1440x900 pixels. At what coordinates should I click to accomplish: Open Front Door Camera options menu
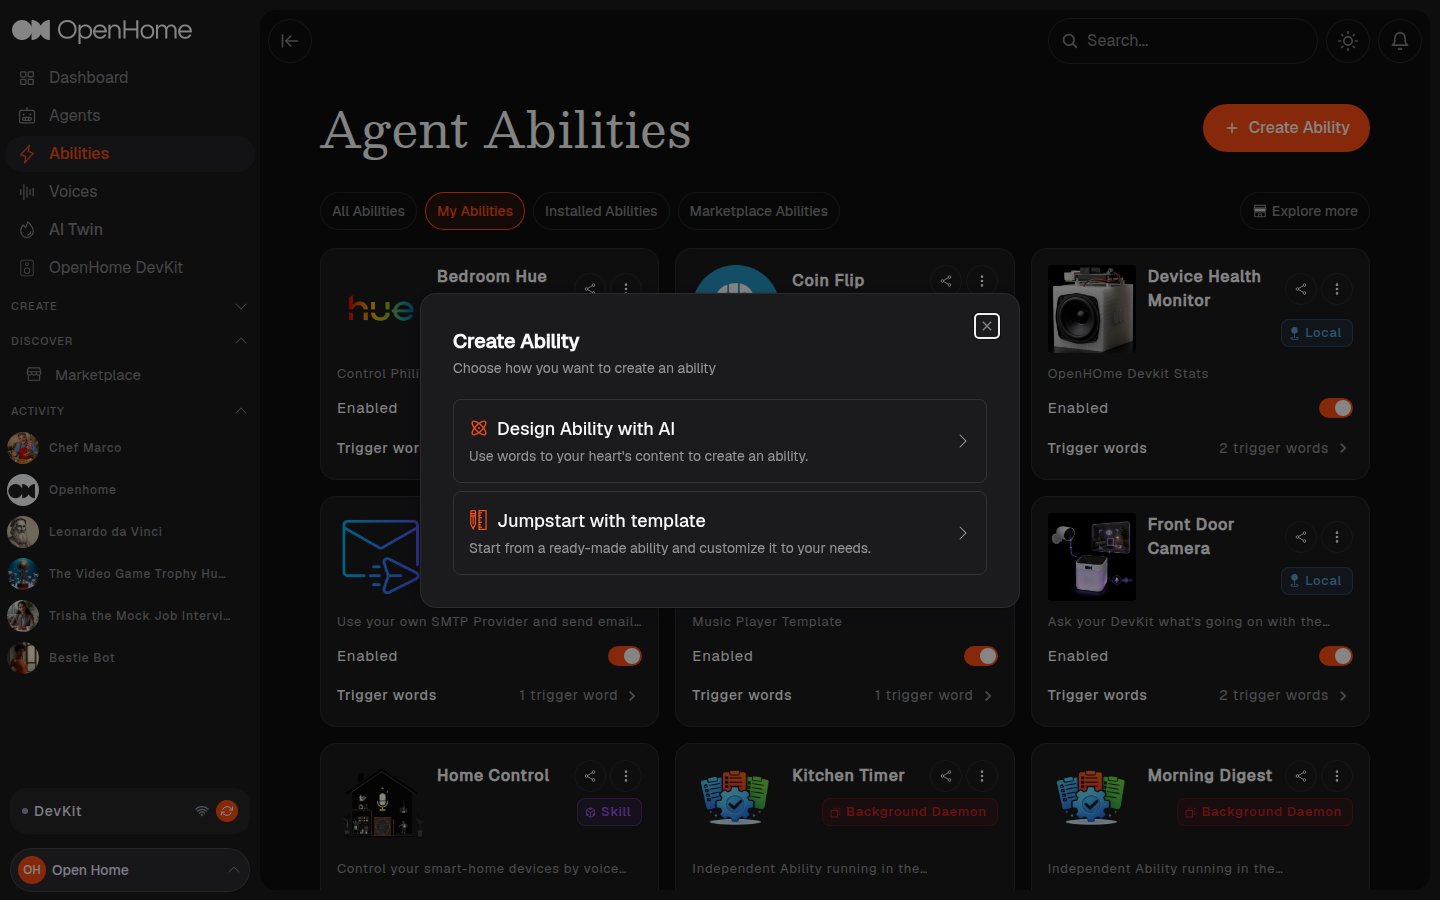coord(1337,537)
